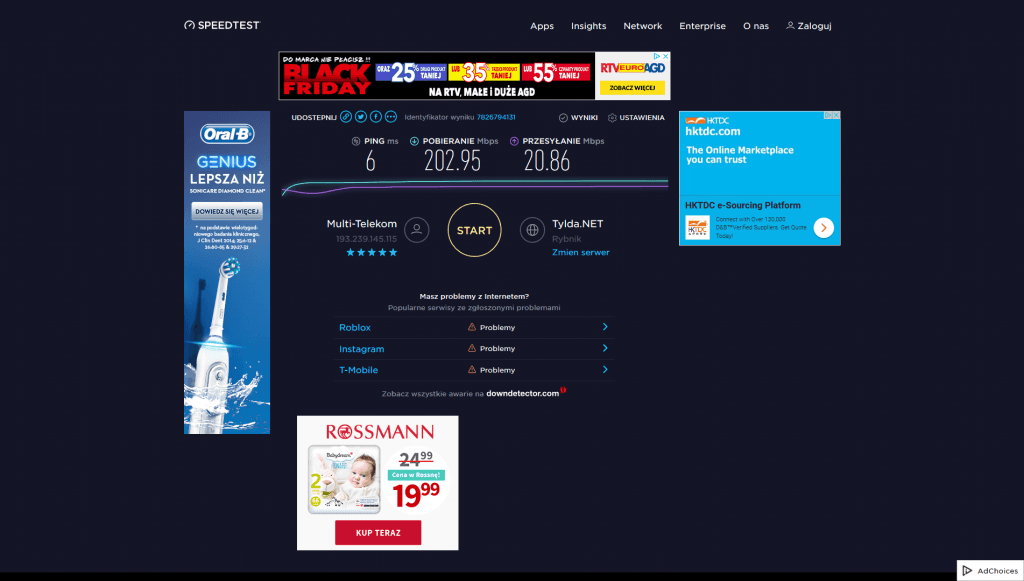Image resolution: width=1024 pixels, height=581 pixels.
Task: Start the speed test with the START button
Action: (x=475, y=230)
